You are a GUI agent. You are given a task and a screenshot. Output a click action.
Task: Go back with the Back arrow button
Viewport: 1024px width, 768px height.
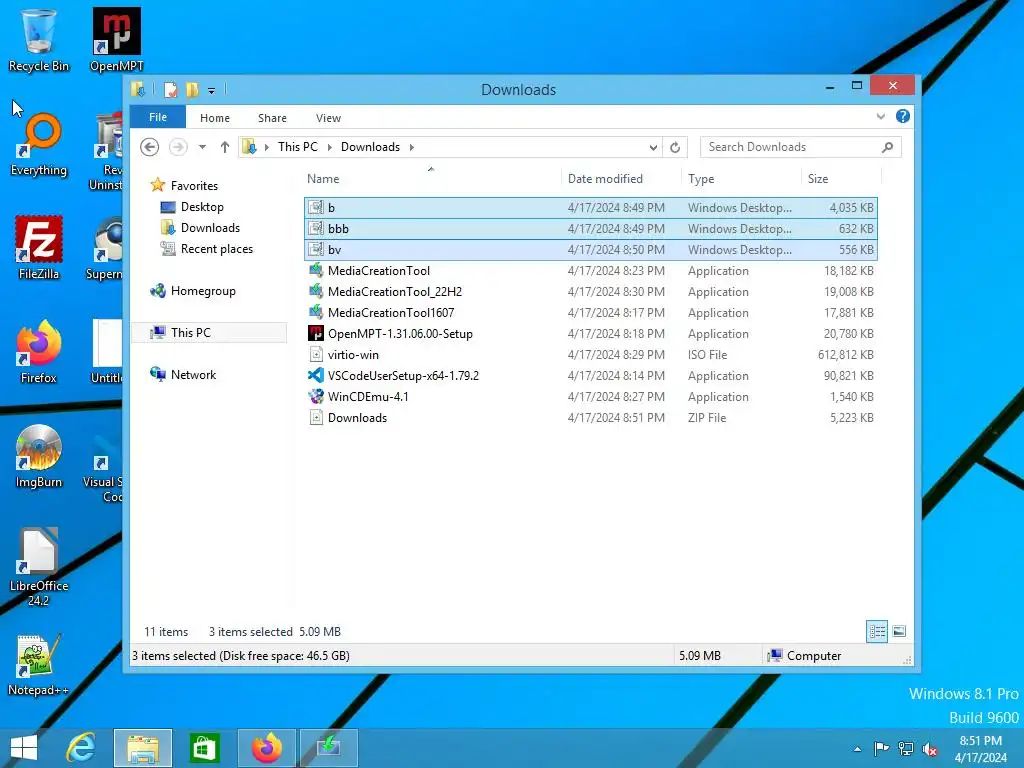150,147
